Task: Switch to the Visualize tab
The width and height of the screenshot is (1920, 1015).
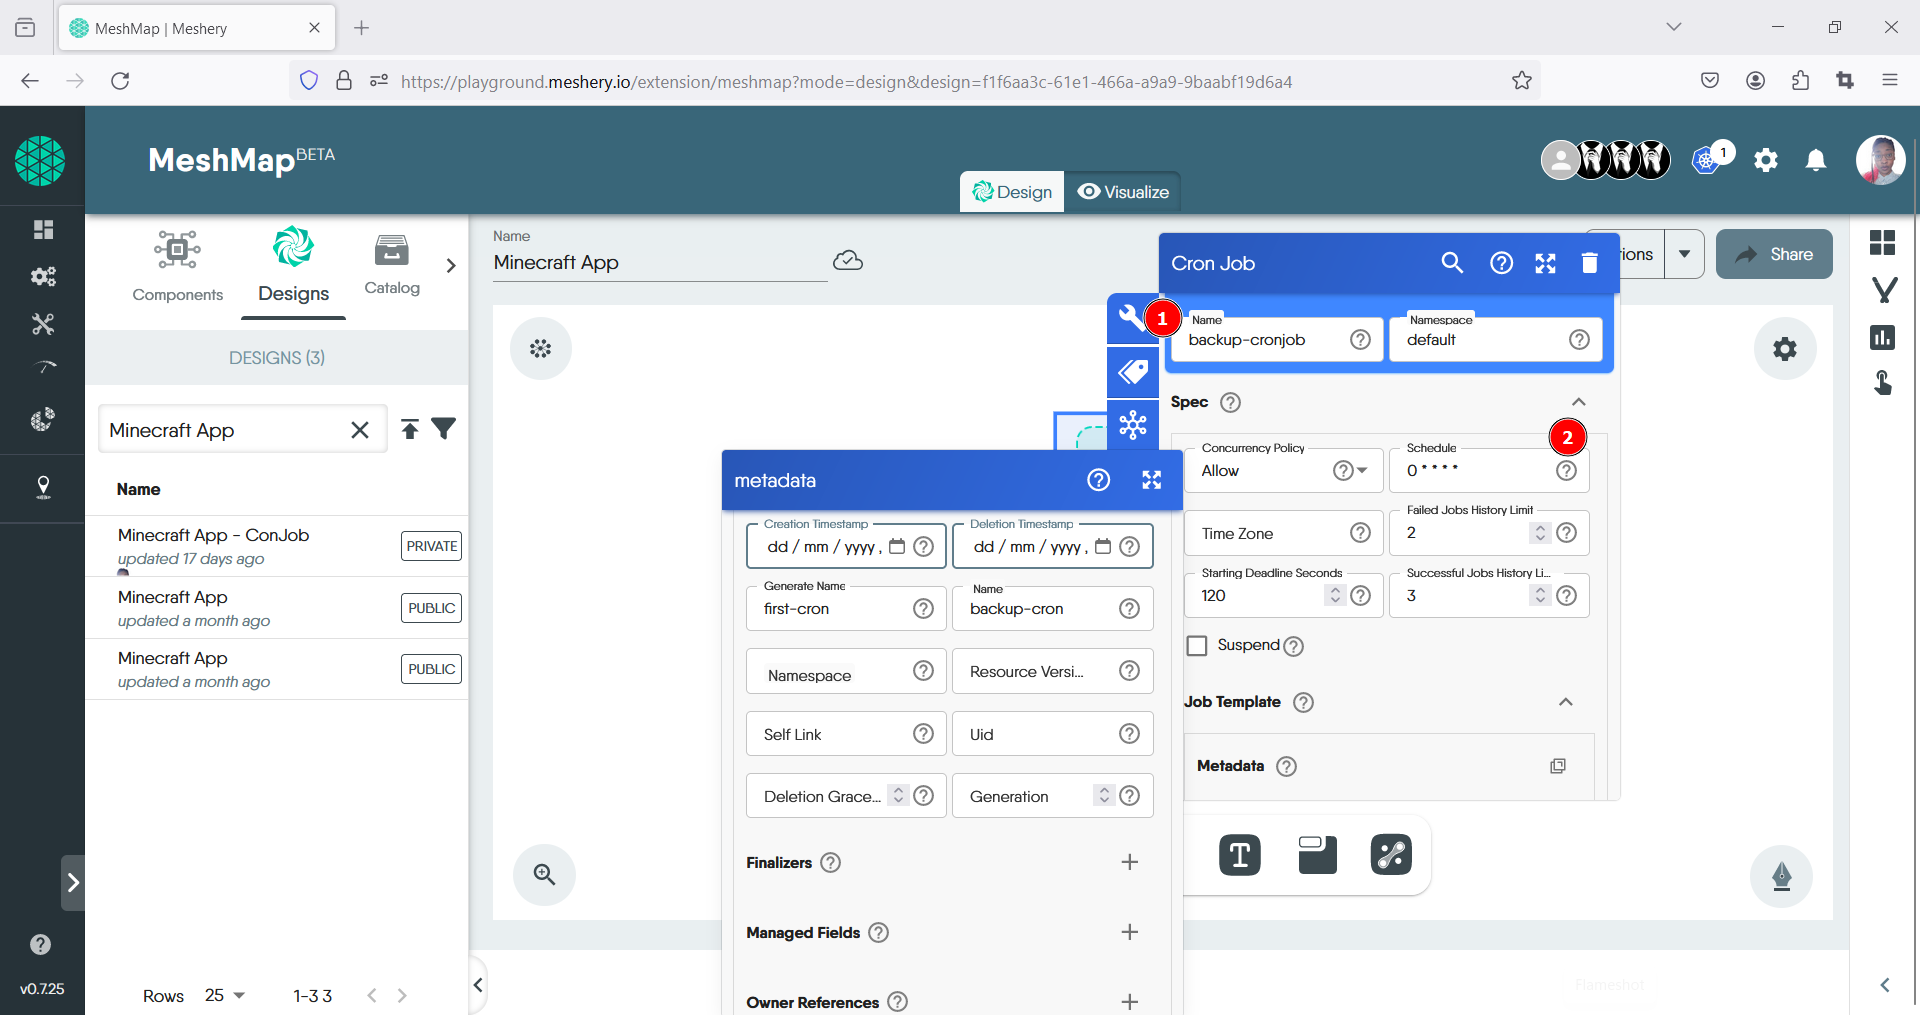Action: point(1122,191)
